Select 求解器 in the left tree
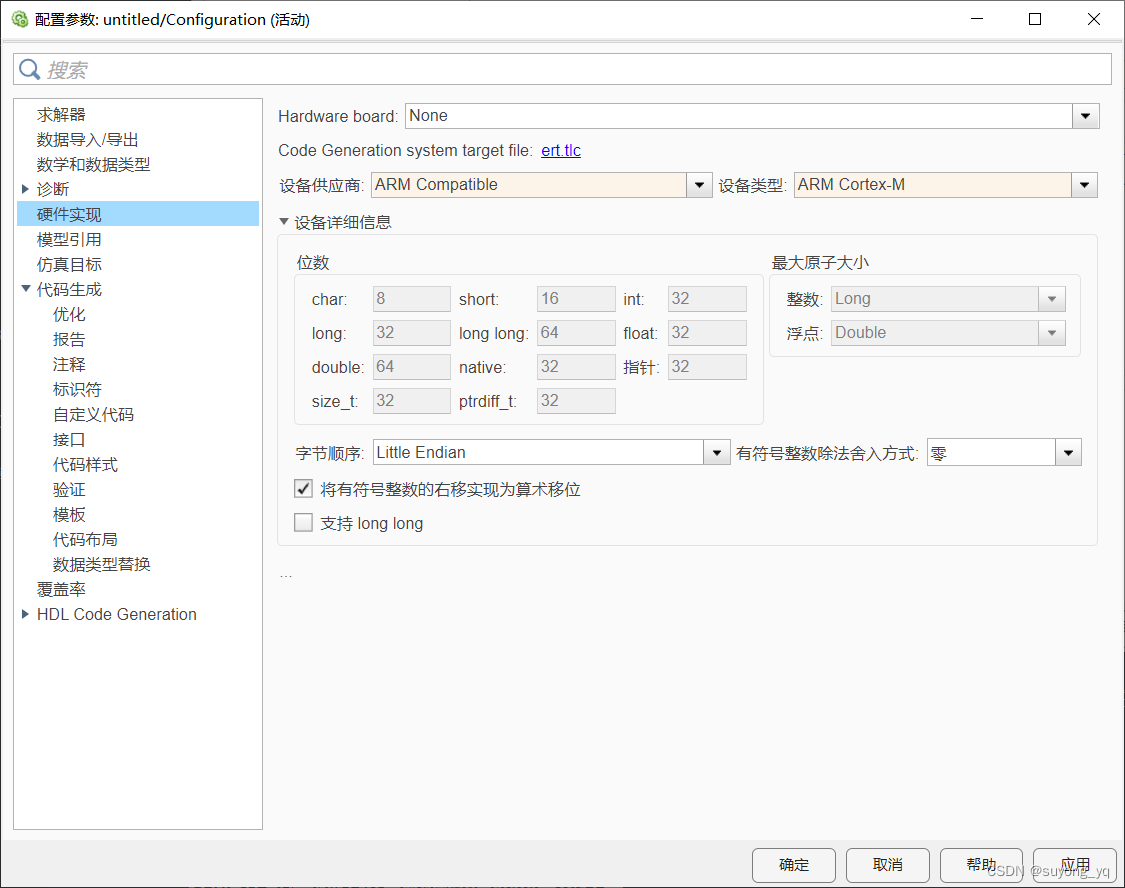1125x888 pixels. [x=61, y=115]
